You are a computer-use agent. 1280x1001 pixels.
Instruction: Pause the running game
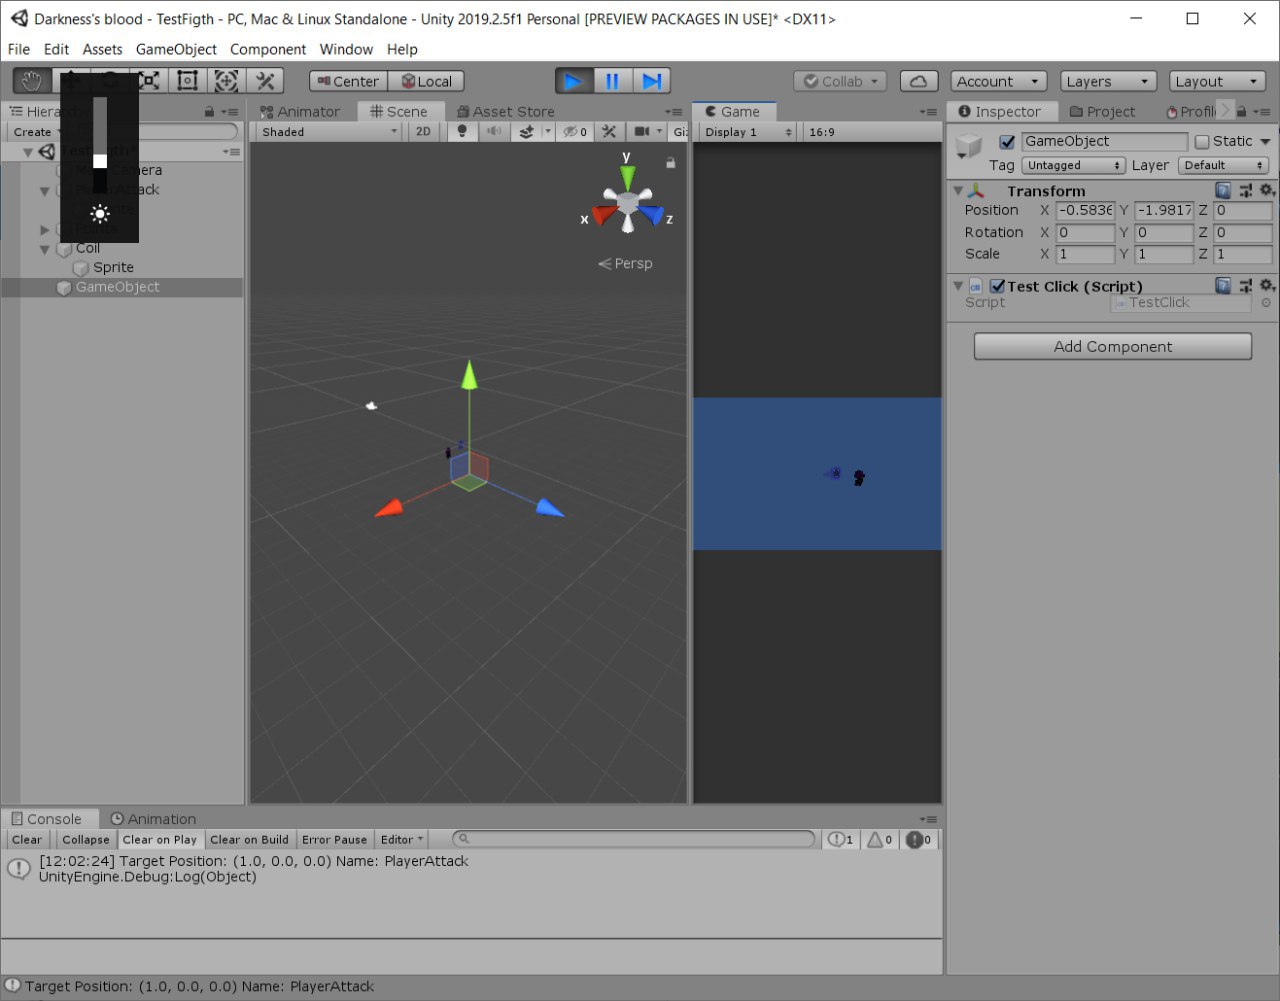(612, 81)
